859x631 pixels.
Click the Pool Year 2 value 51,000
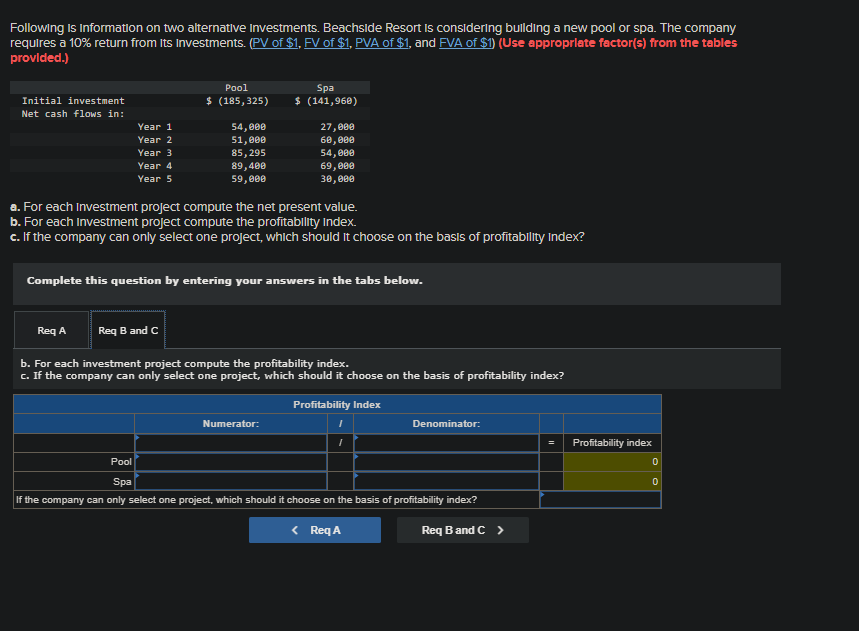point(248,140)
